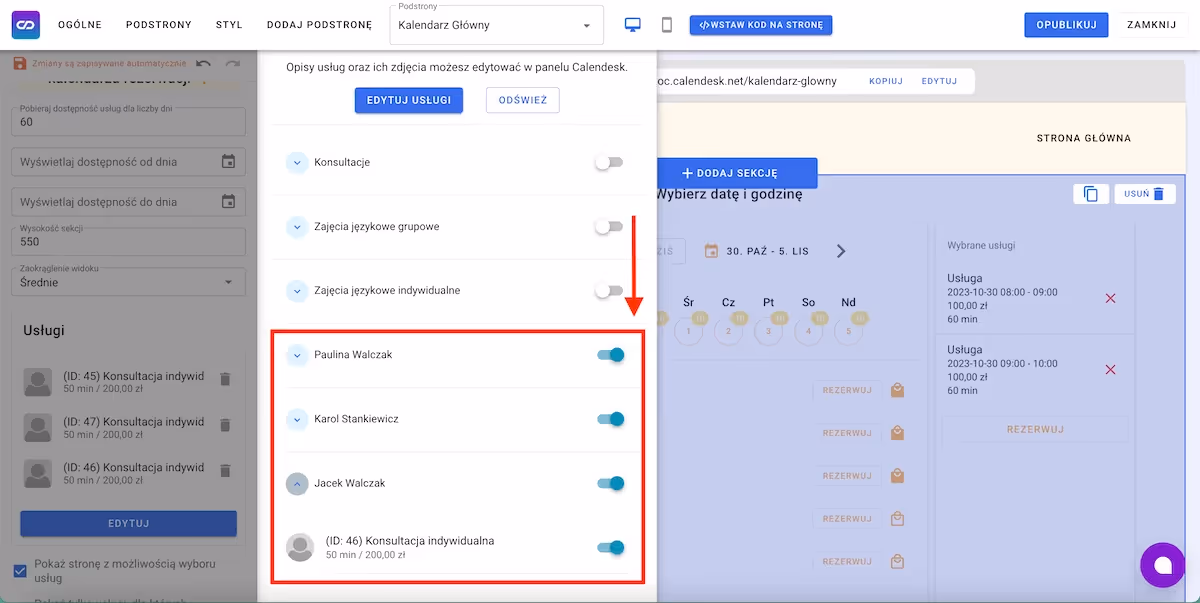1200x603 pixels.
Task: Click the undo arrow icon
Action: pyautogui.click(x=204, y=64)
